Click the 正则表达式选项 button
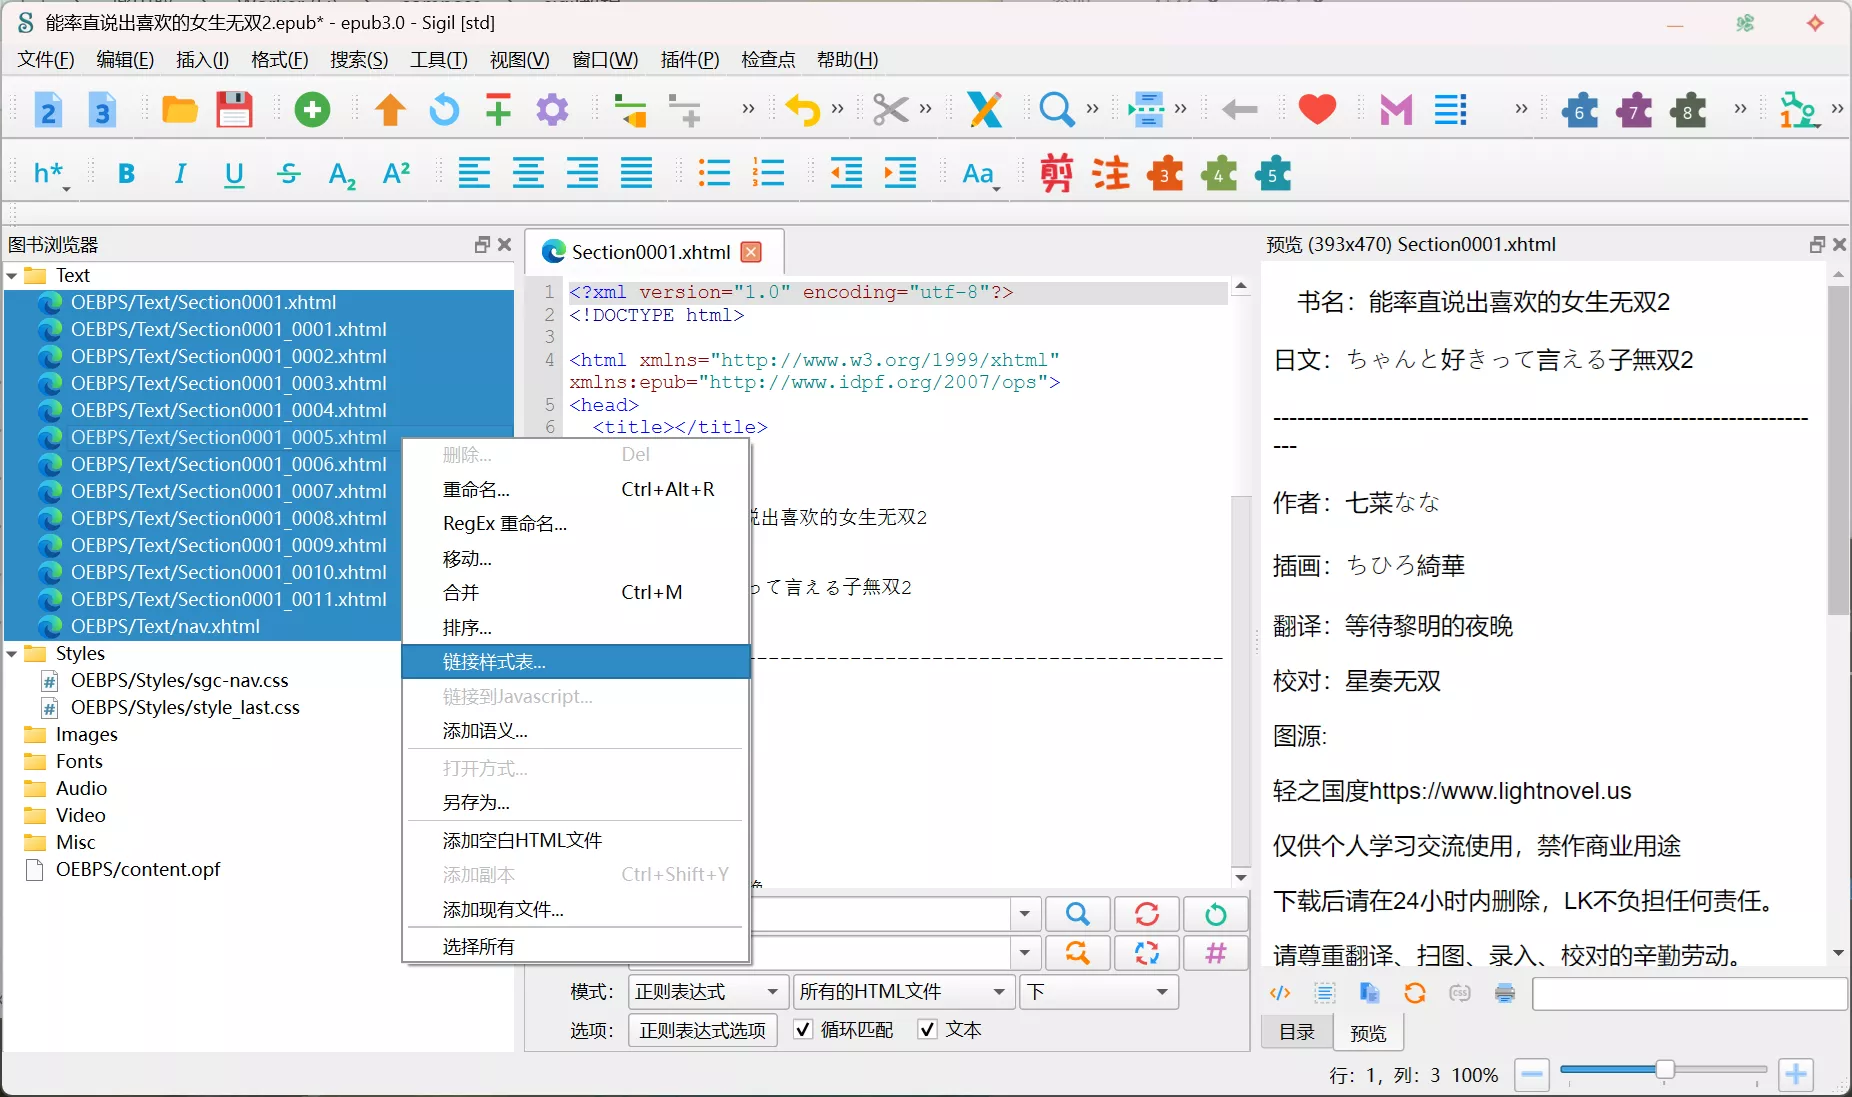 [702, 1030]
